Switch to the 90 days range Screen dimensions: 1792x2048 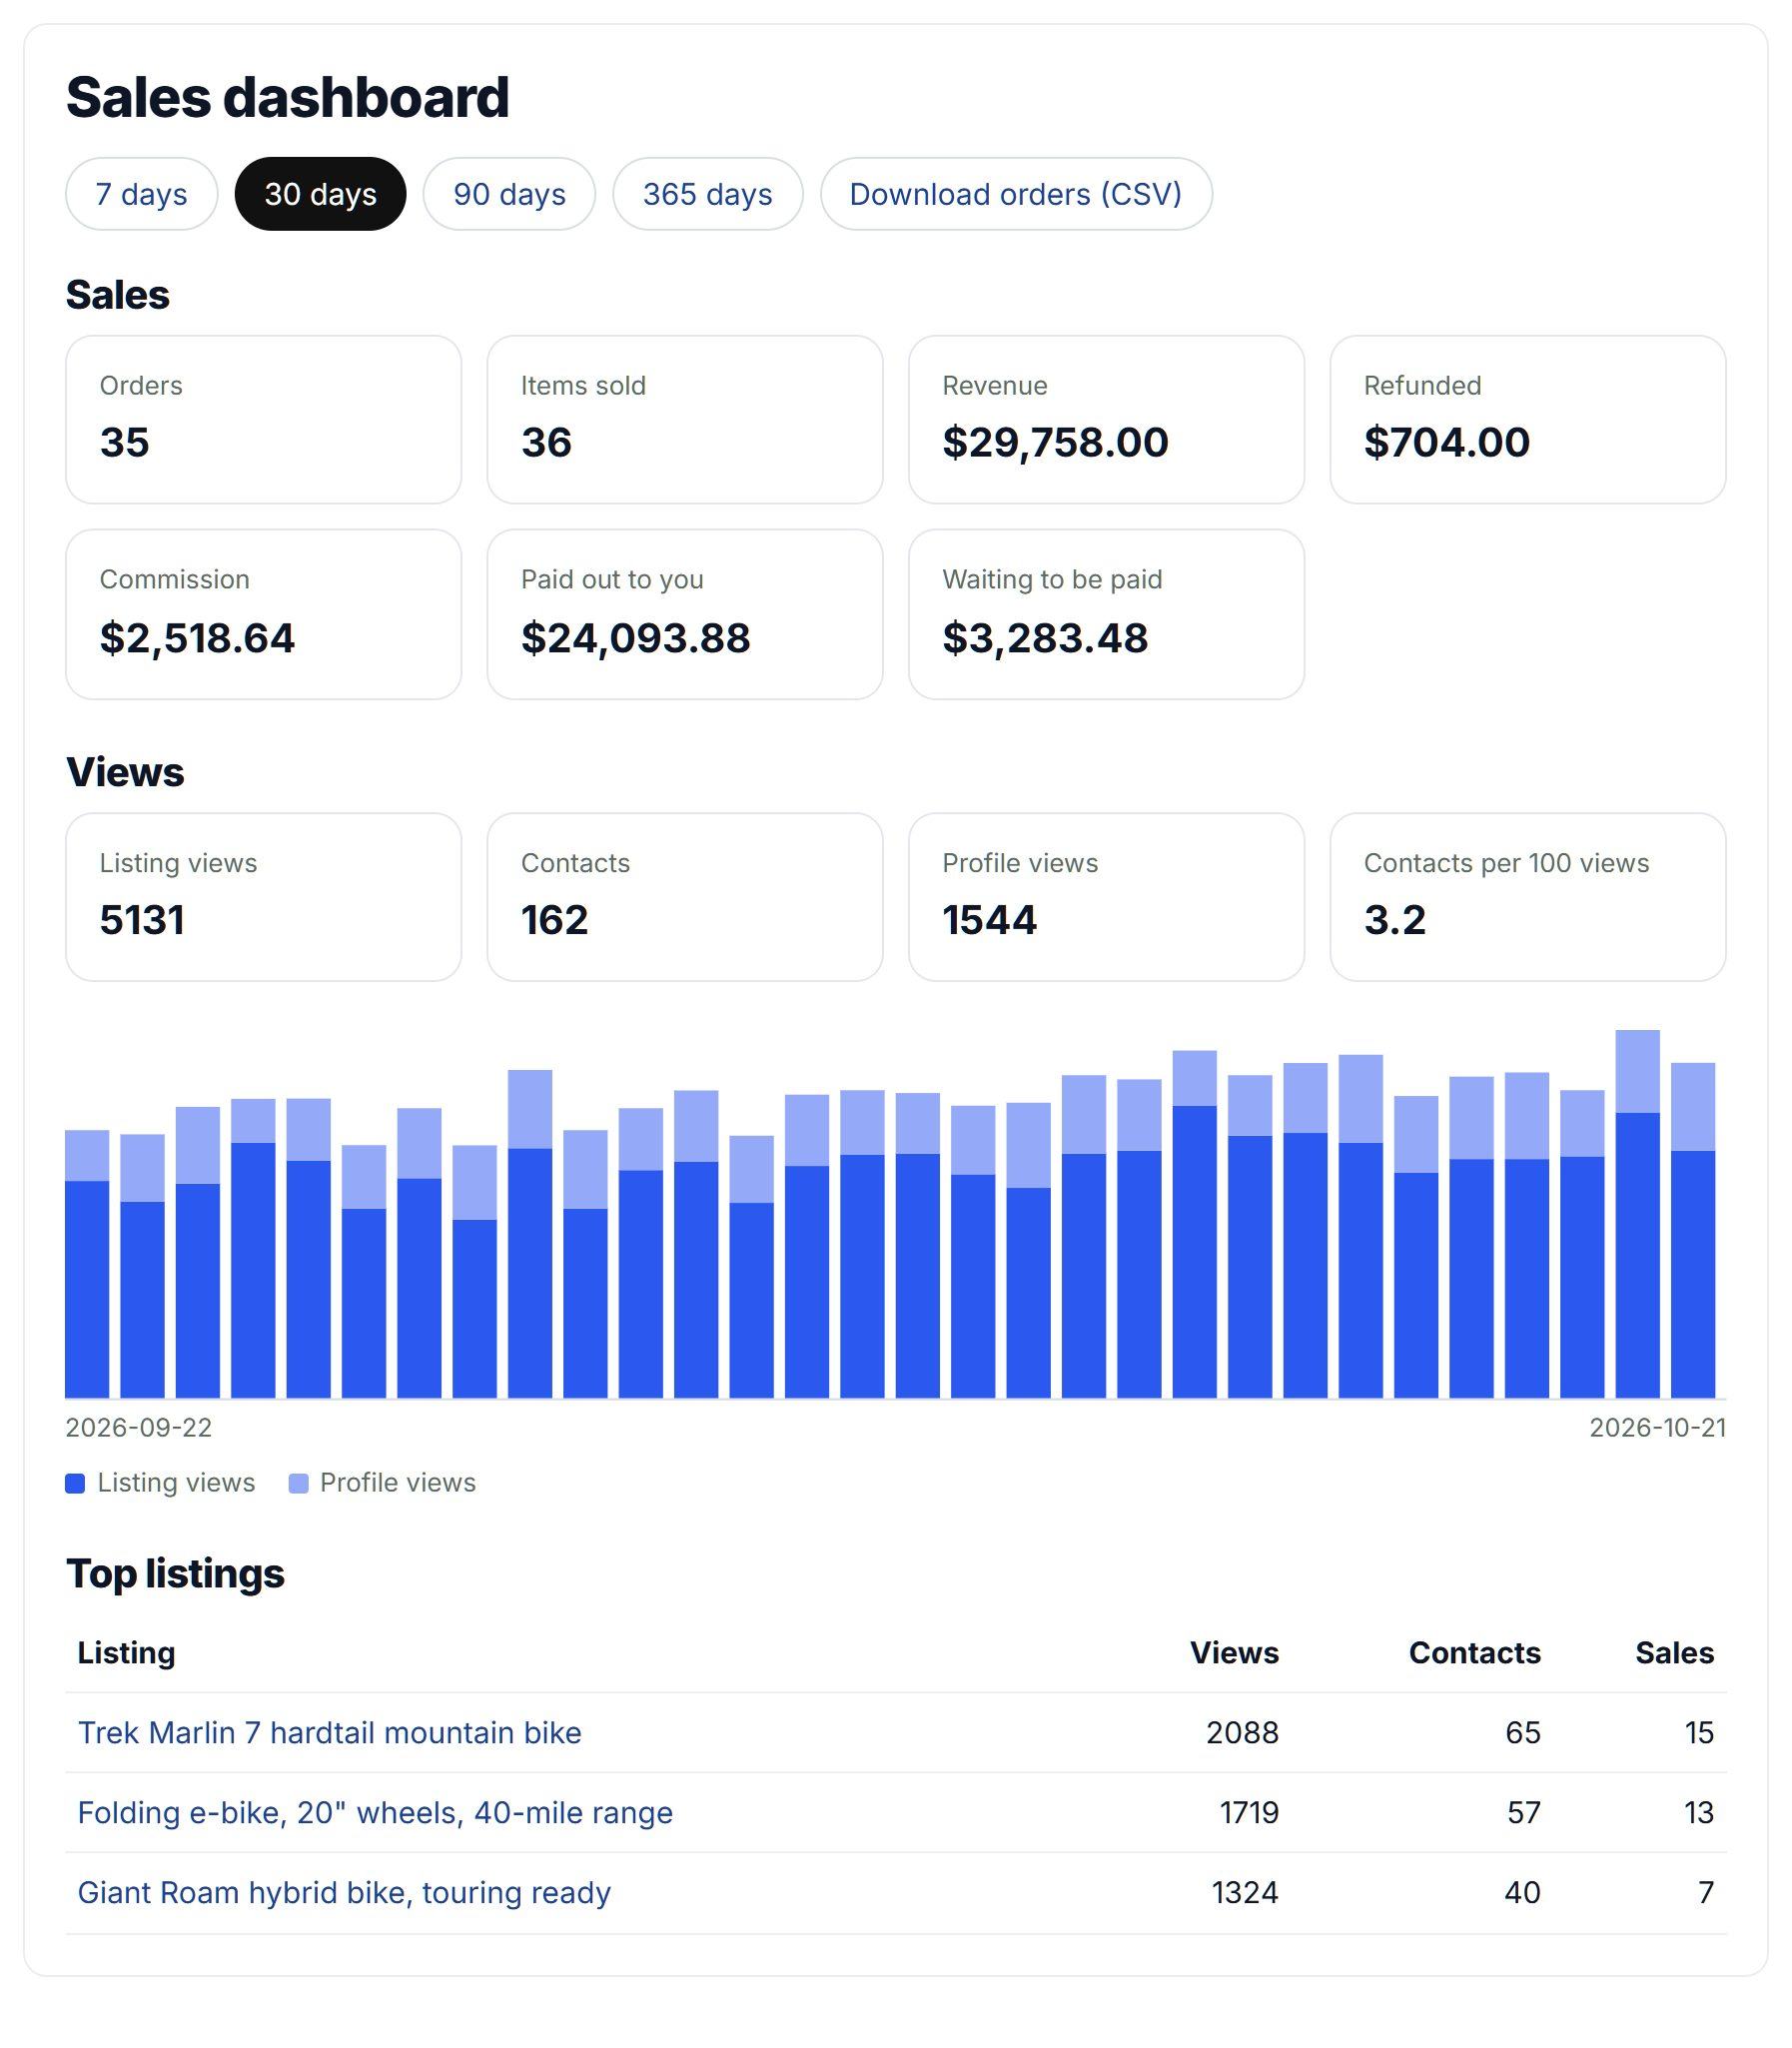(x=509, y=194)
